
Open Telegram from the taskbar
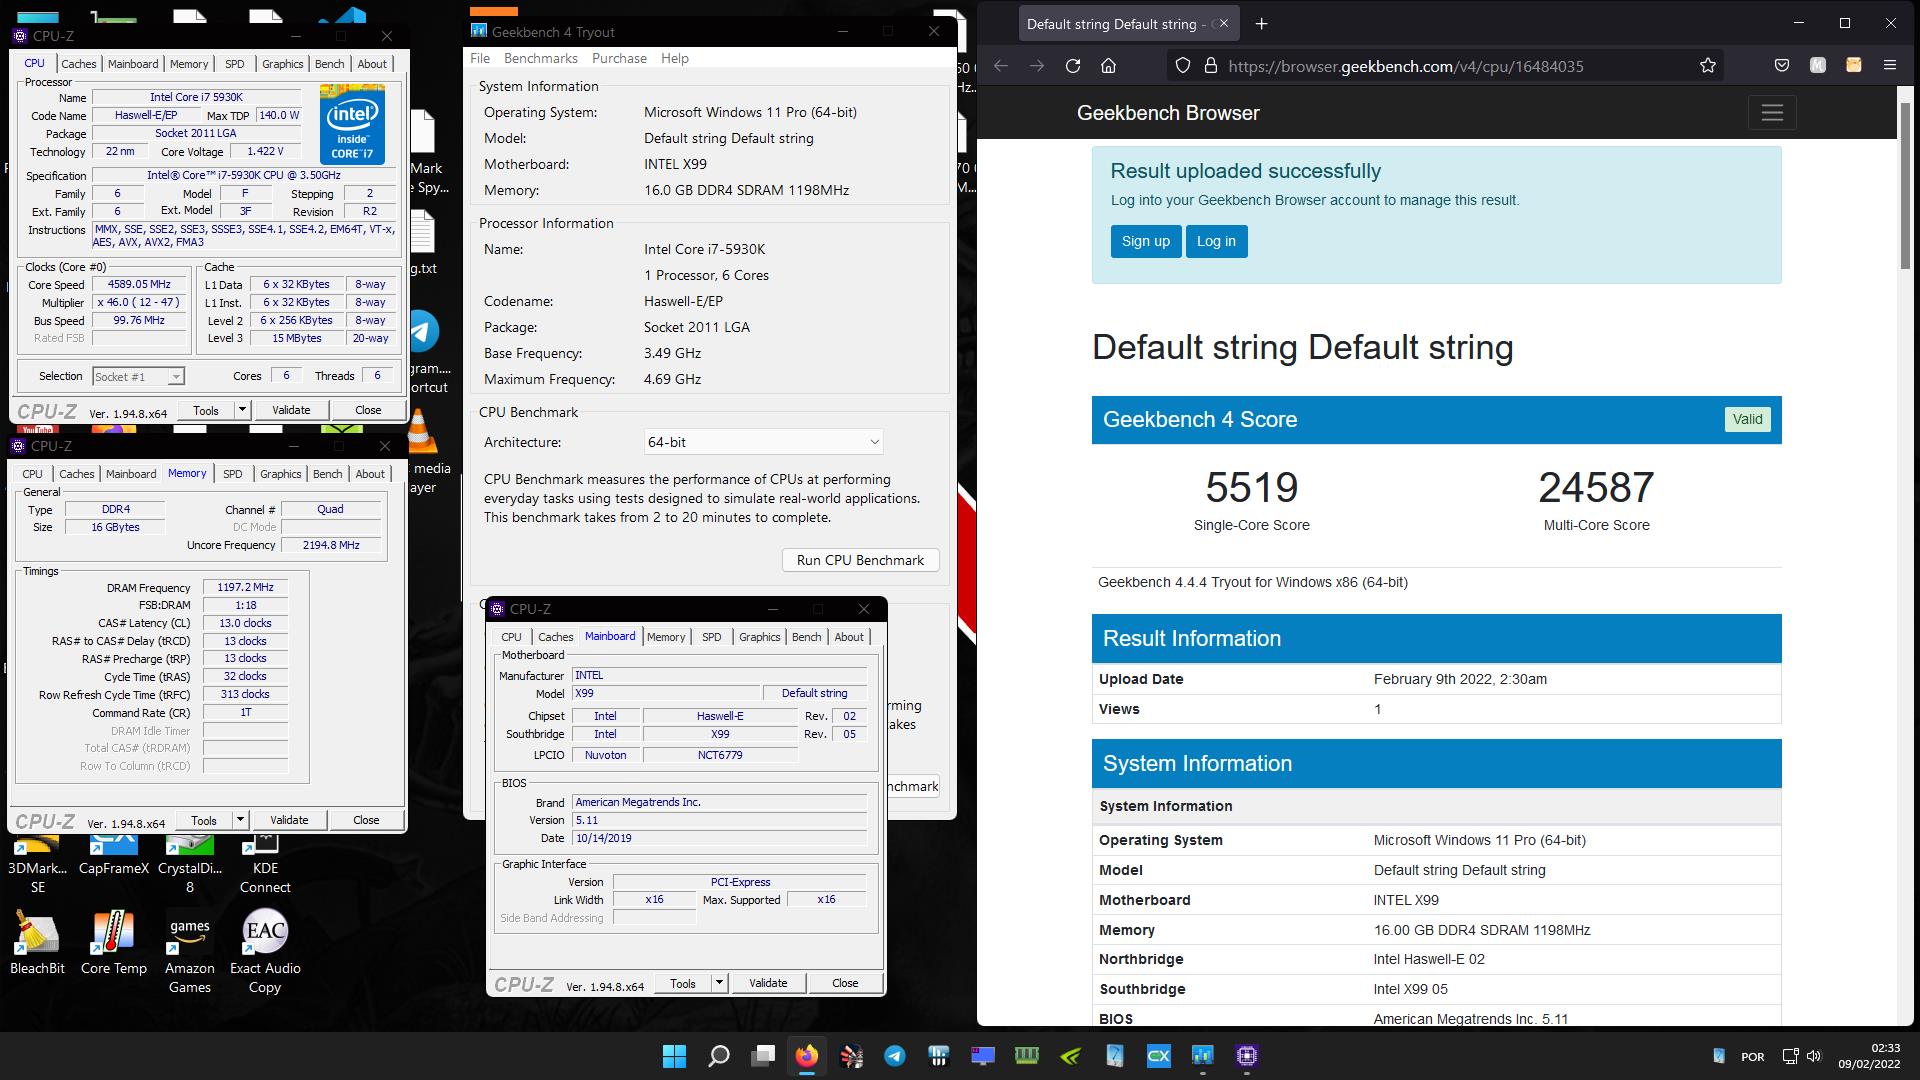895,1056
